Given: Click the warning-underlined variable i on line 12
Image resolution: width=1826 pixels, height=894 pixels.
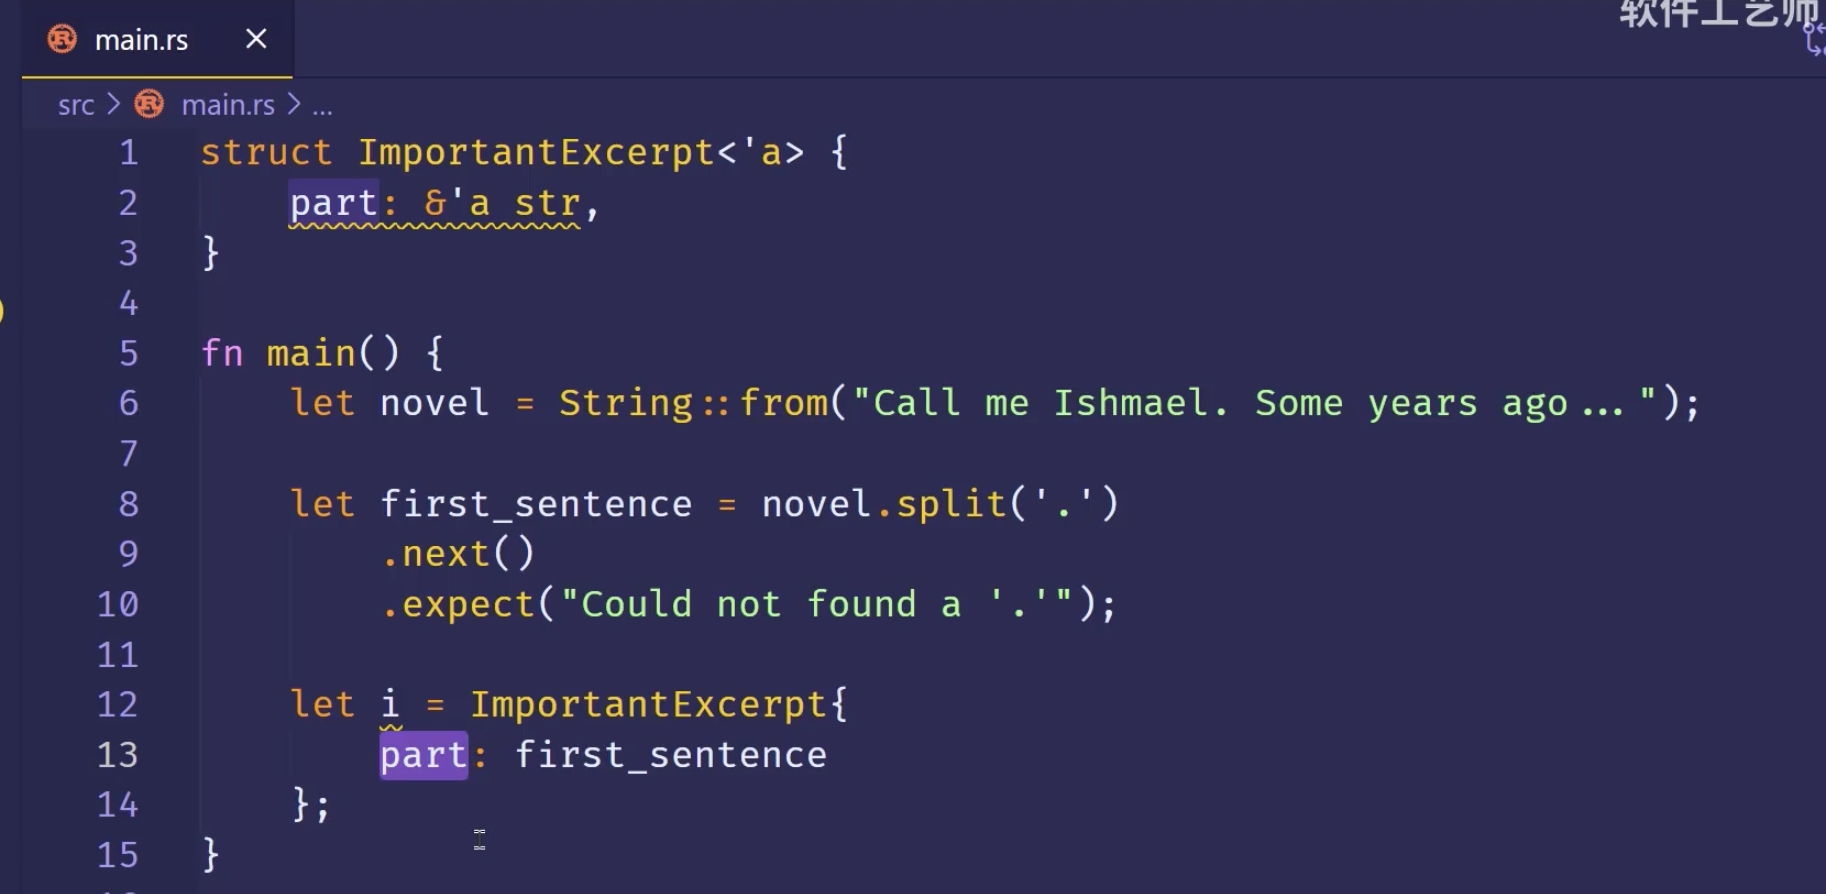Looking at the screenshot, I should [x=390, y=704].
